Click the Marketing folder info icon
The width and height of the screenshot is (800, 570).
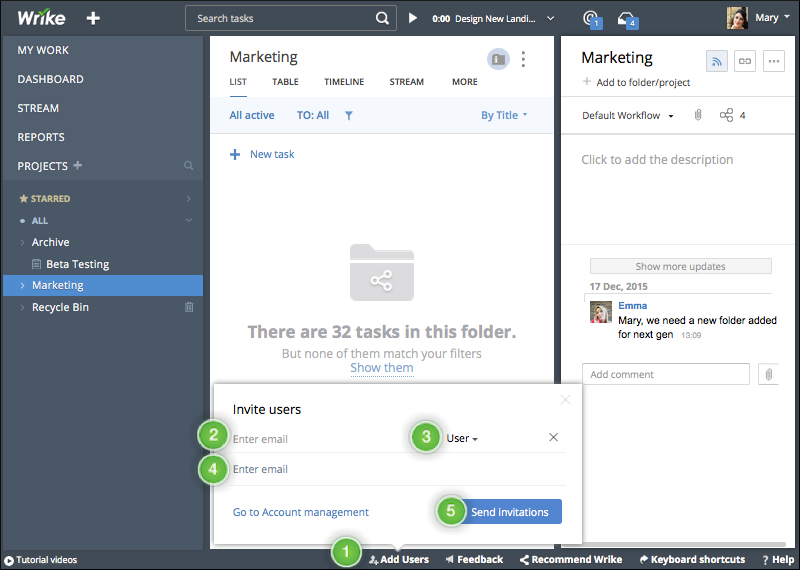(498, 59)
